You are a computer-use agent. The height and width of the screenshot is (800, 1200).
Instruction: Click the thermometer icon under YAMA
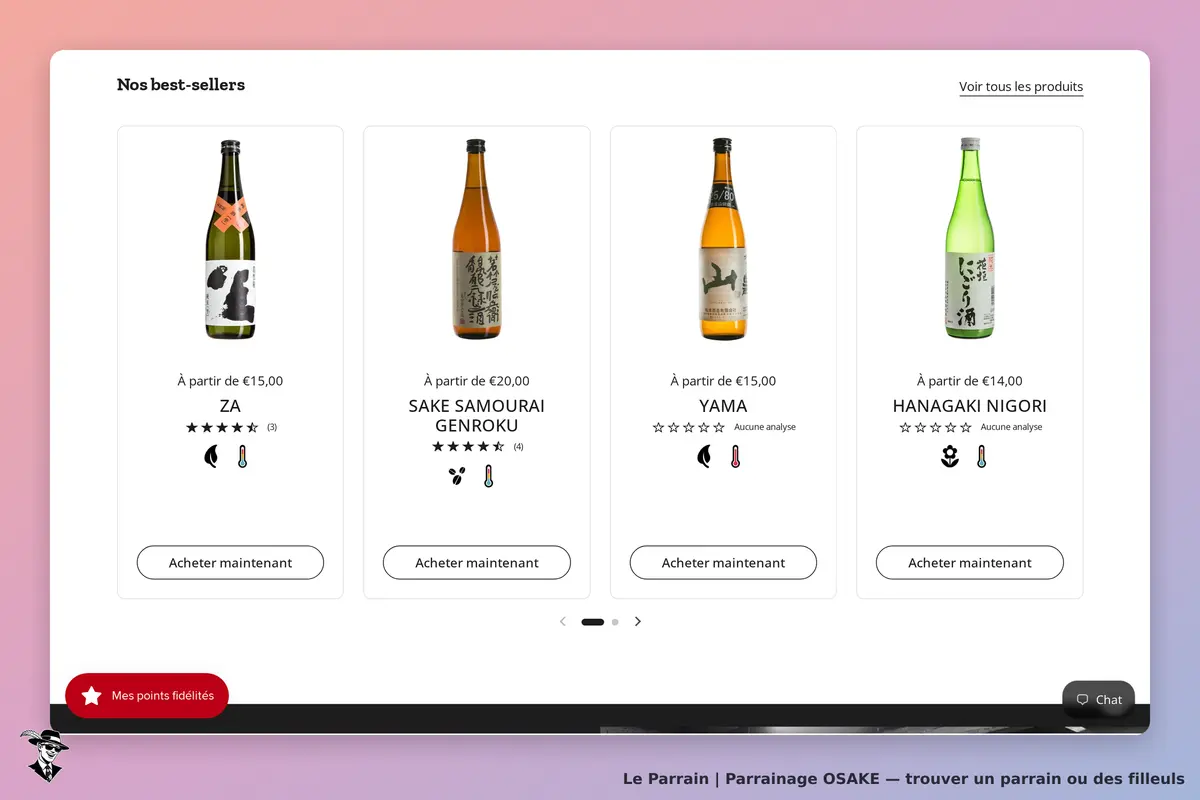coord(735,457)
